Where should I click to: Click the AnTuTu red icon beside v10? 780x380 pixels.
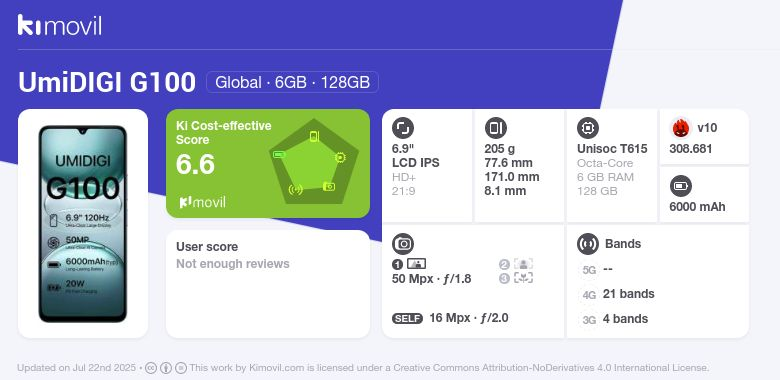pos(681,128)
